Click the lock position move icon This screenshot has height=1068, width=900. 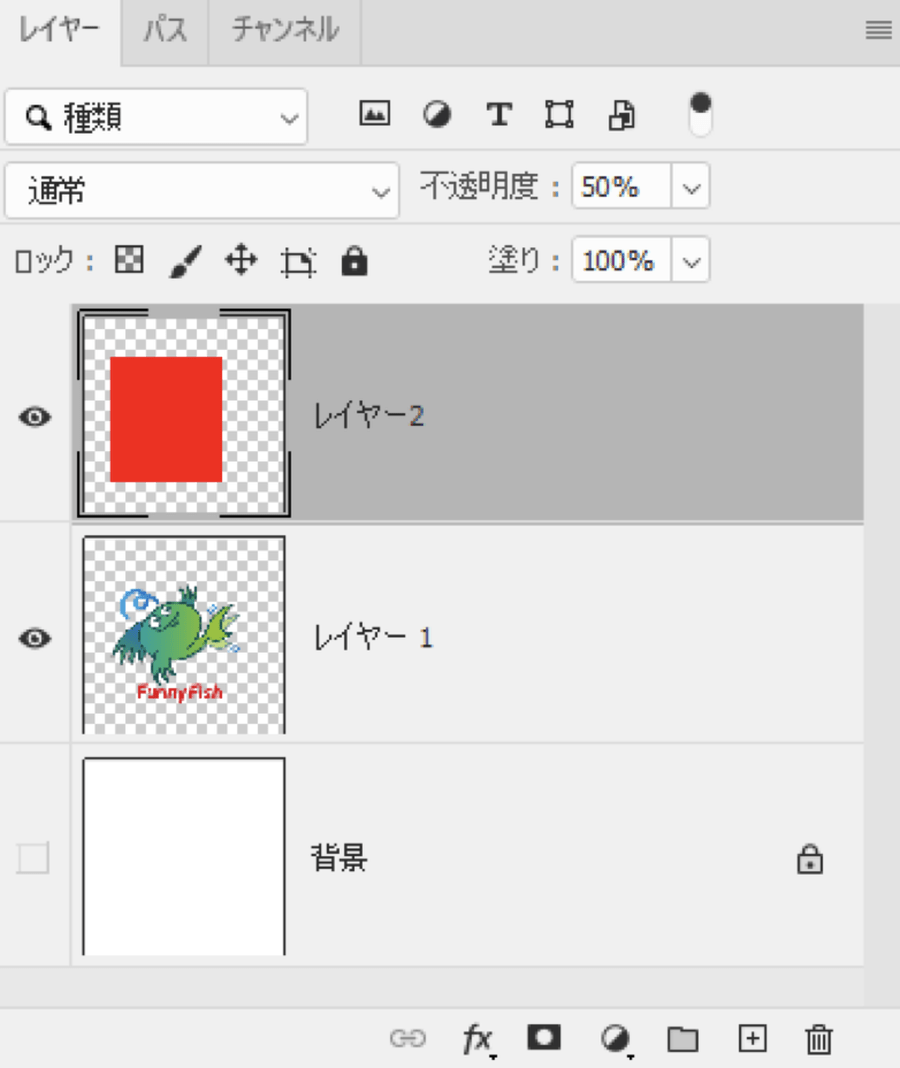point(241,262)
